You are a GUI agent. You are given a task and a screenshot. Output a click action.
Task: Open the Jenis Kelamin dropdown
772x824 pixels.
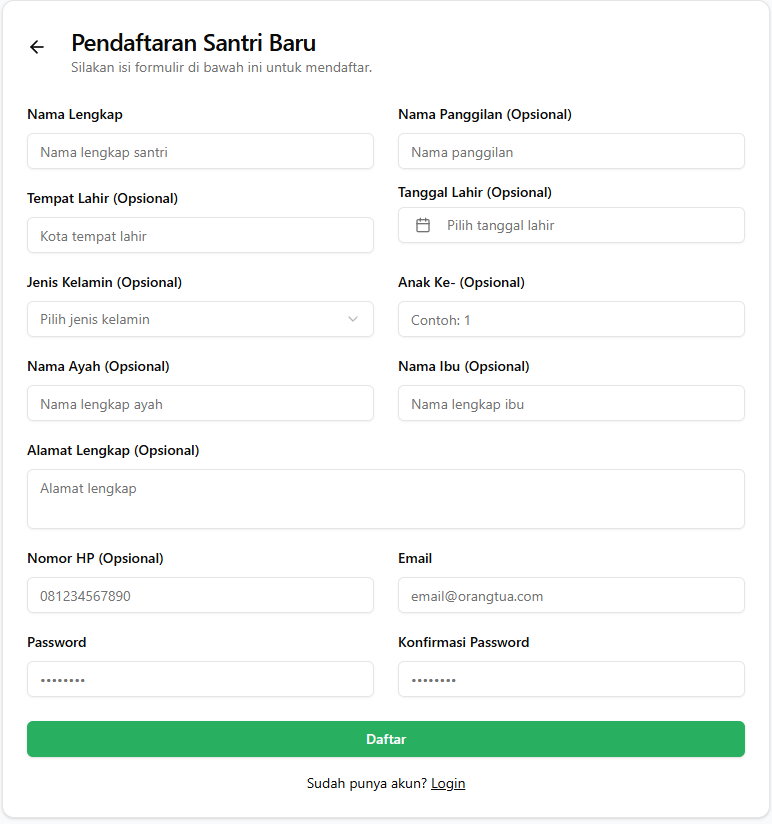pos(200,319)
